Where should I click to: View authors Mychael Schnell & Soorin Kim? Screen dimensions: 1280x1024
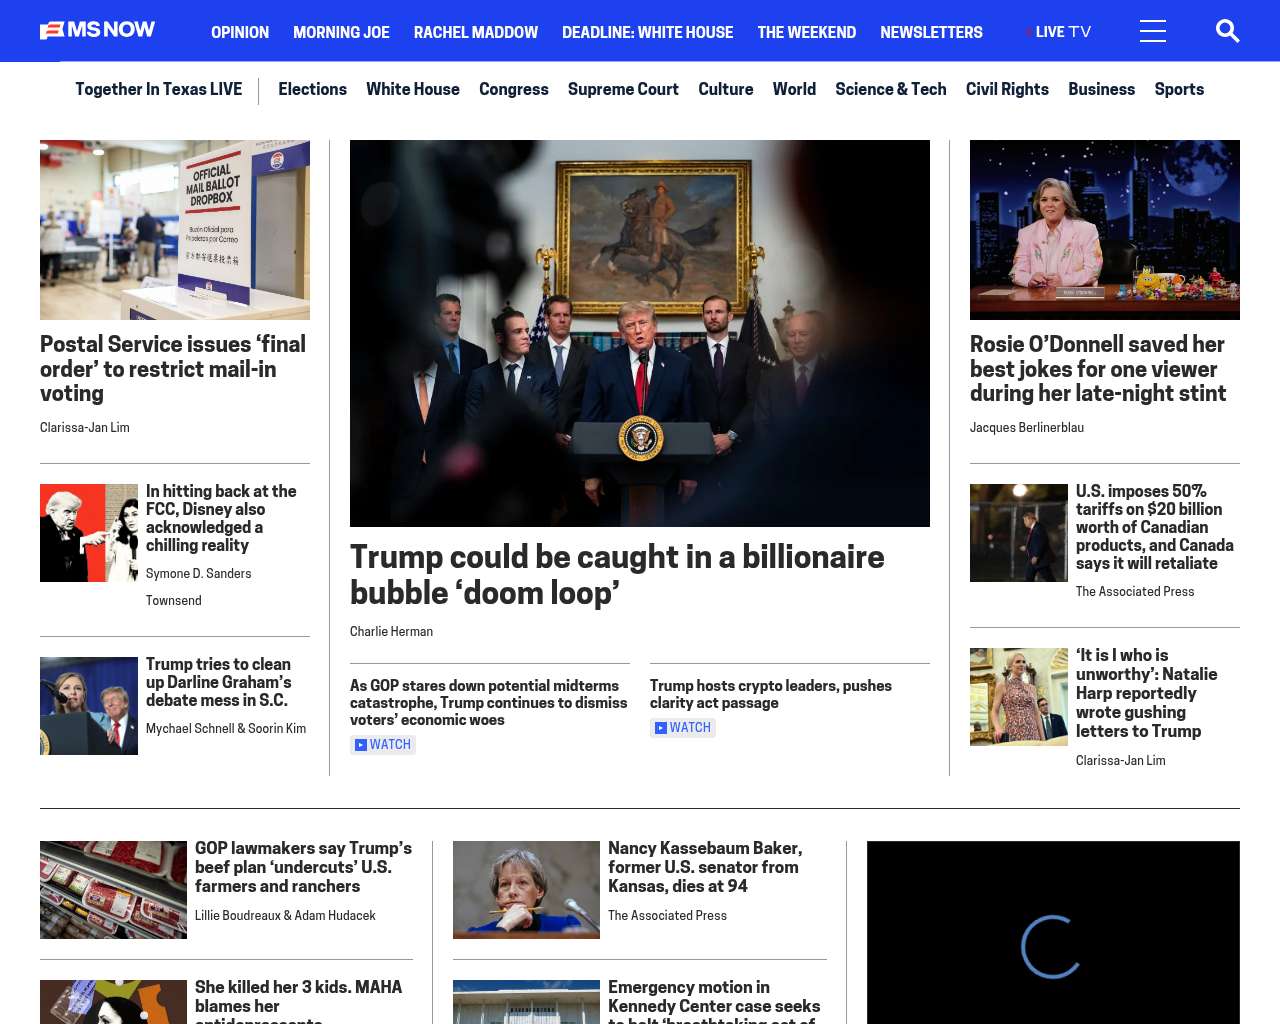click(x=226, y=729)
